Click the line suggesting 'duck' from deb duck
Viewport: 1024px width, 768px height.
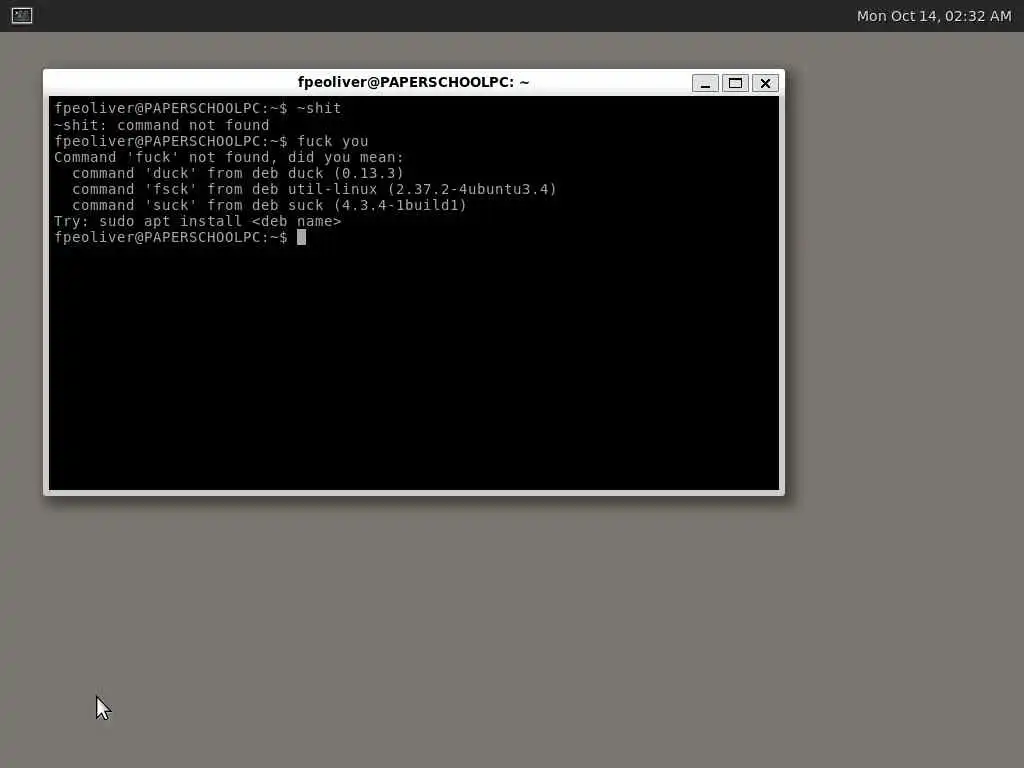pos(238,173)
